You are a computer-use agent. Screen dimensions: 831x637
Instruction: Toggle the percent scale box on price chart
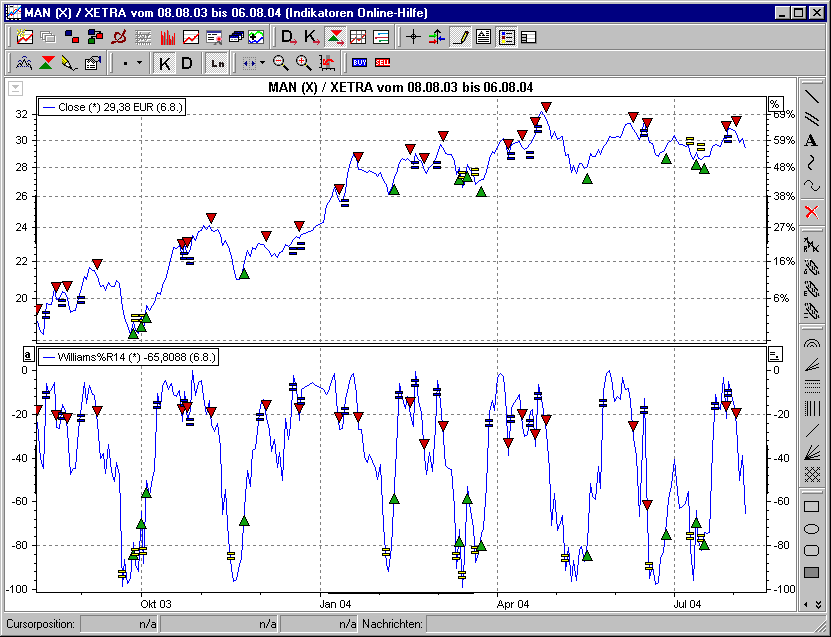(774, 104)
